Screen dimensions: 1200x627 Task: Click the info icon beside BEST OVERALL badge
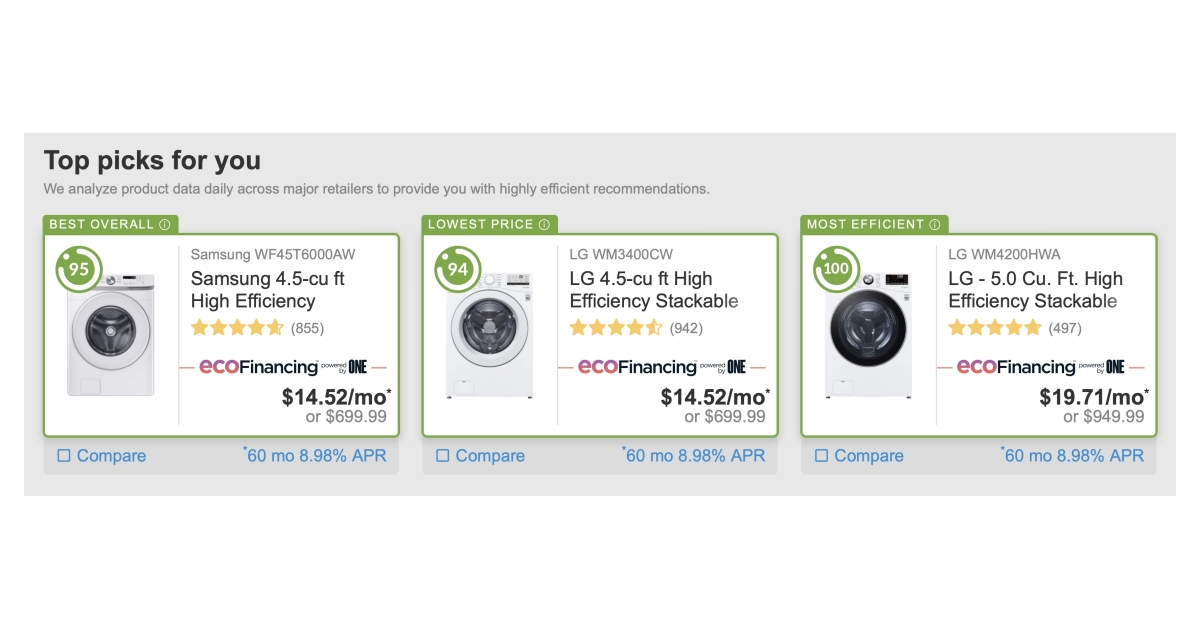166,224
